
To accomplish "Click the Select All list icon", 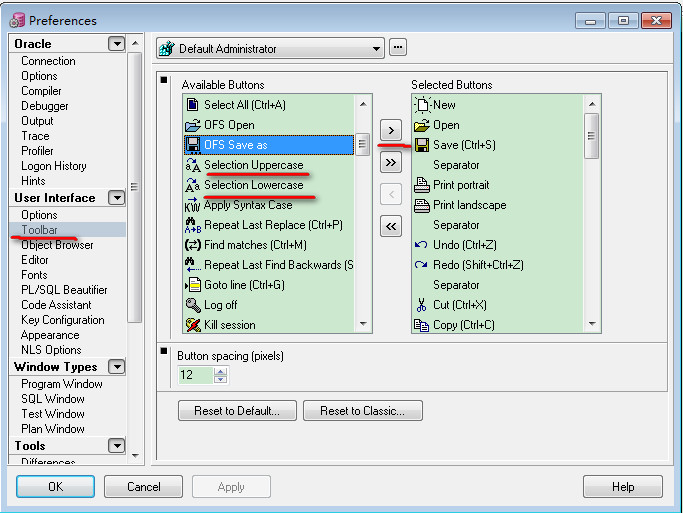I will [x=193, y=105].
